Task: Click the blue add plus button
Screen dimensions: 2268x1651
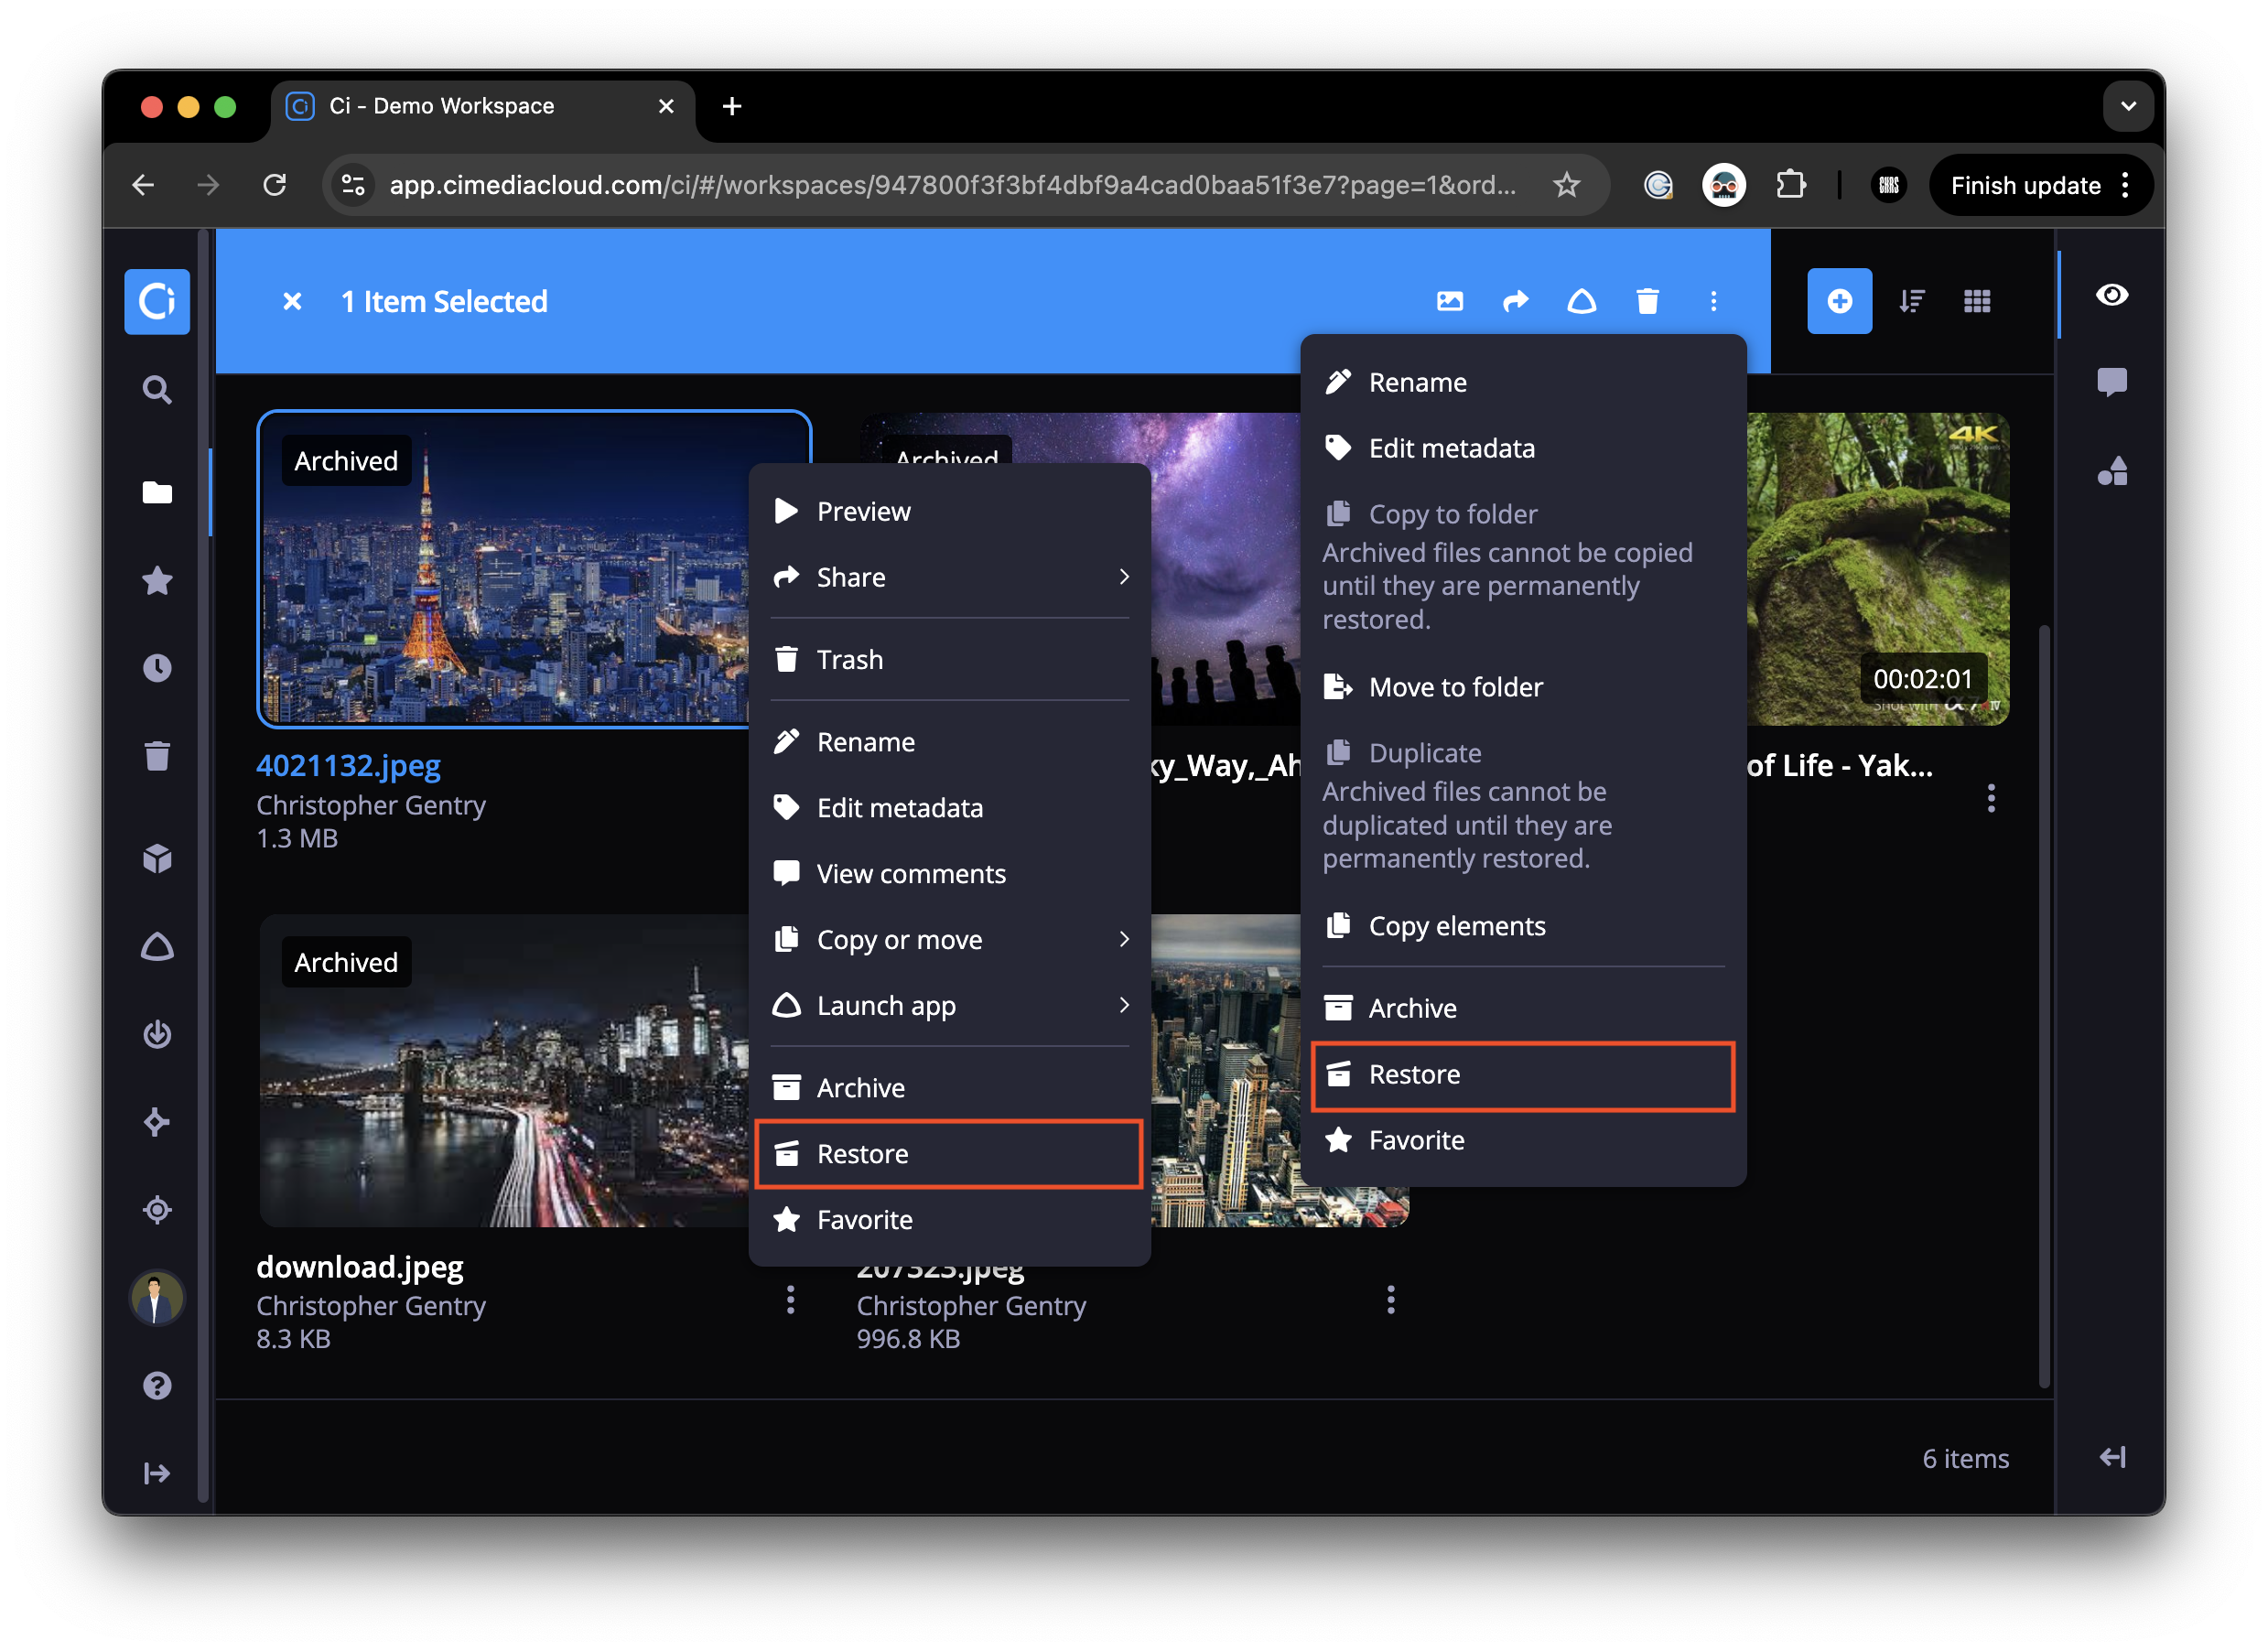Action: [1840, 301]
